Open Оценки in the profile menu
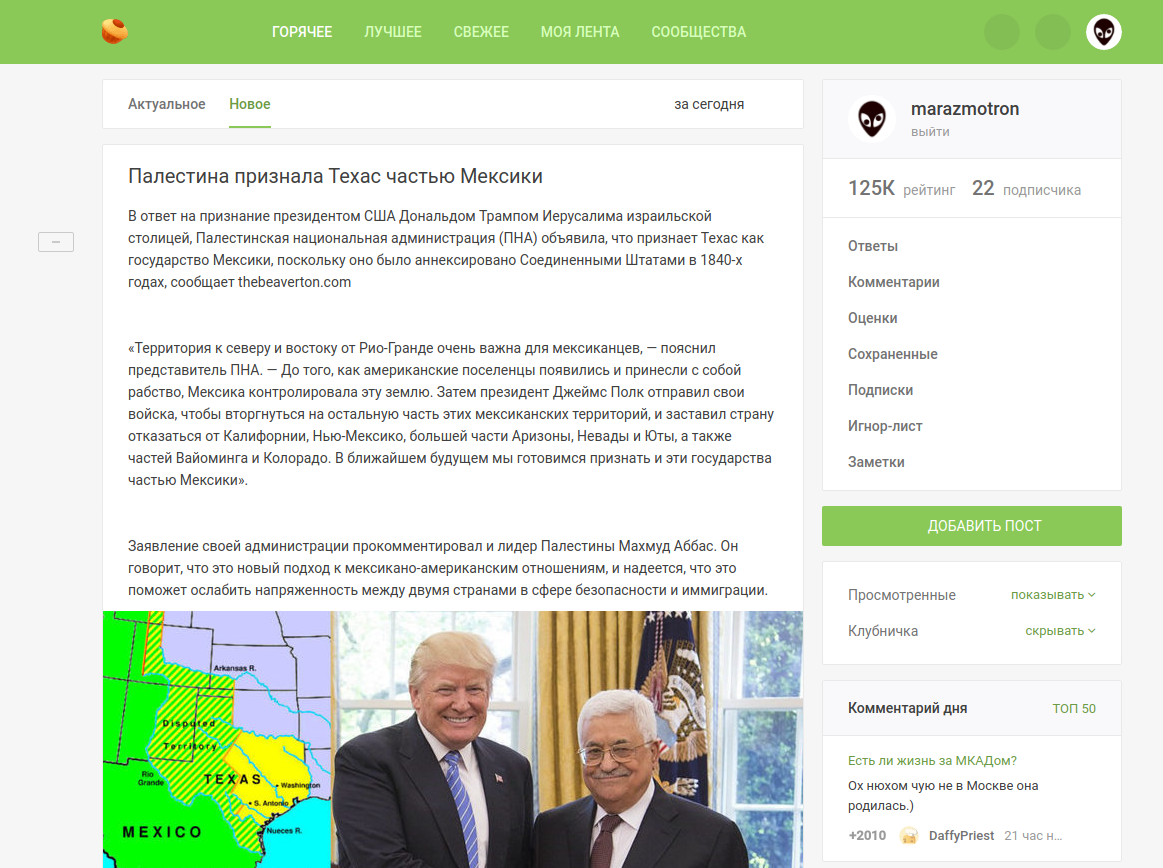1163x868 pixels. coord(873,318)
